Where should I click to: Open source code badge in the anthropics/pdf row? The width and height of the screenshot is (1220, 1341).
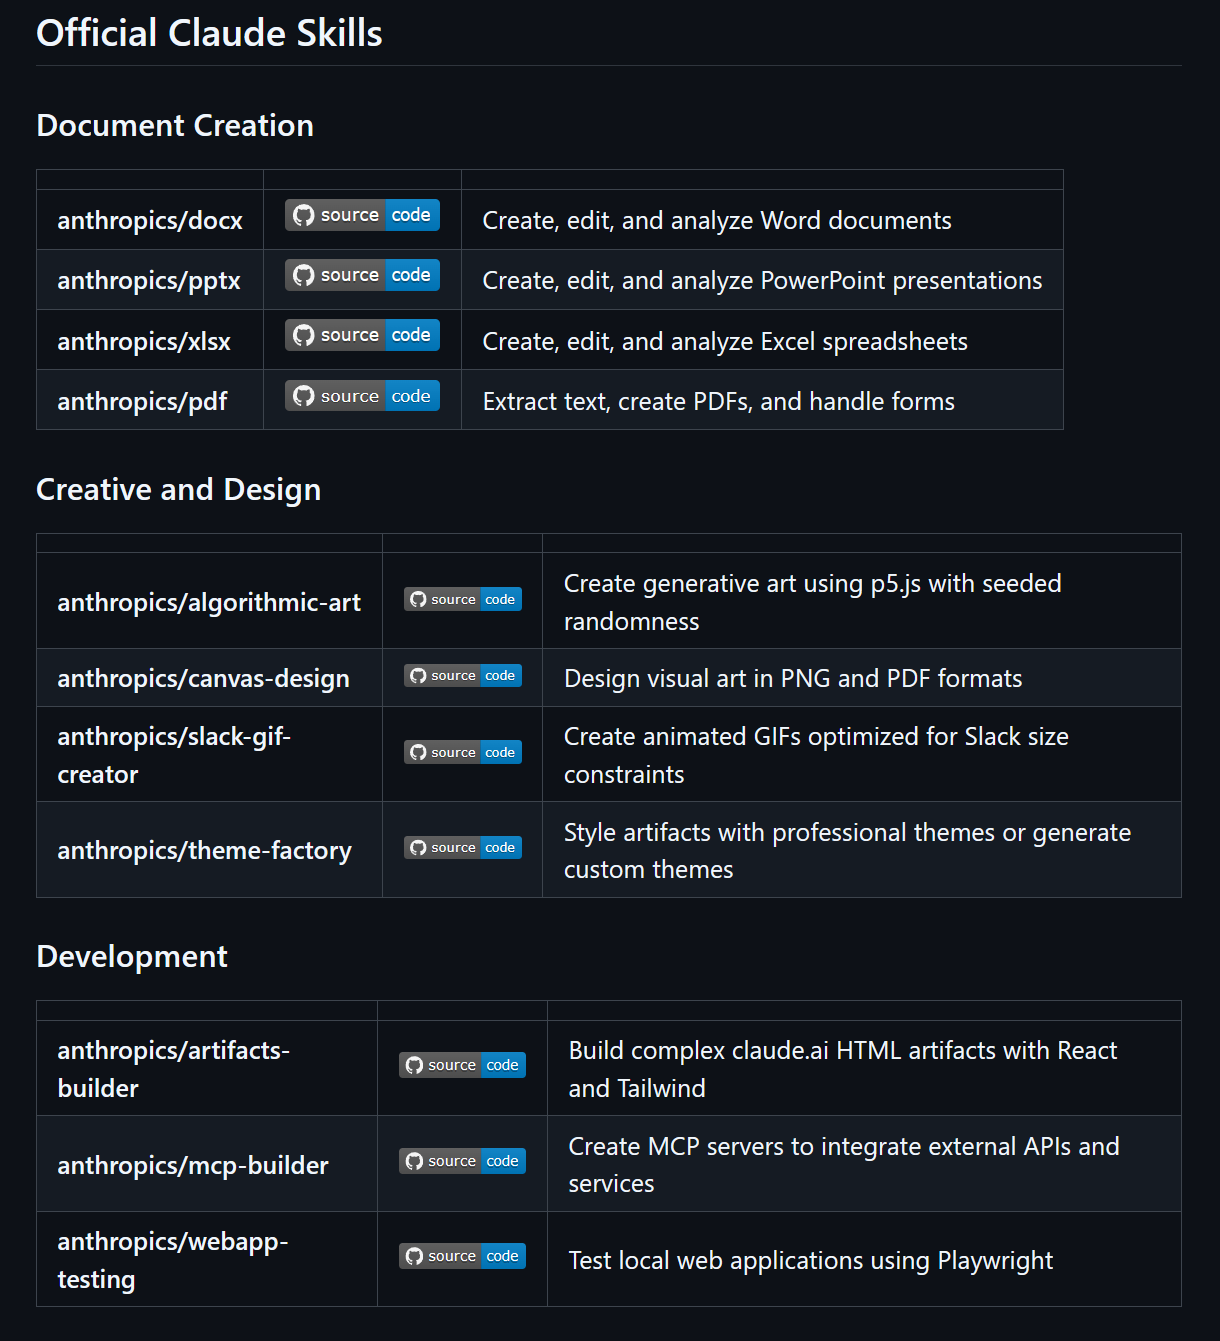click(x=362, y=396)
